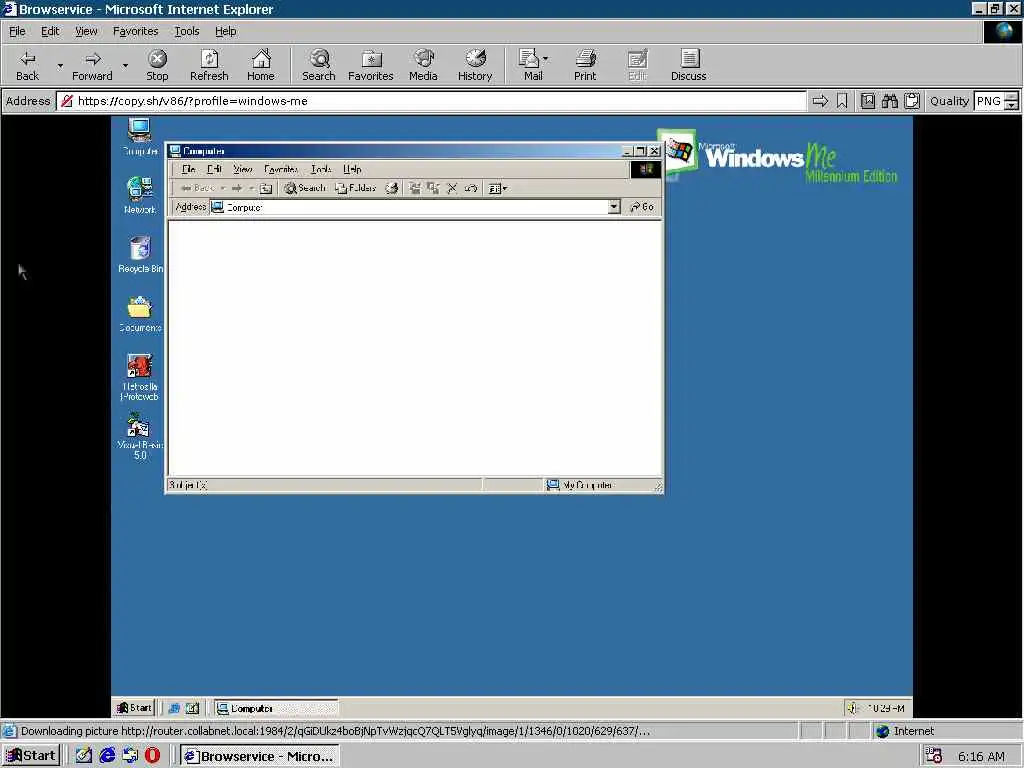Select the Visual Basic 5.0 desktop icon
The height and width of the screenshot is (768, 1024).
(139, 436)
